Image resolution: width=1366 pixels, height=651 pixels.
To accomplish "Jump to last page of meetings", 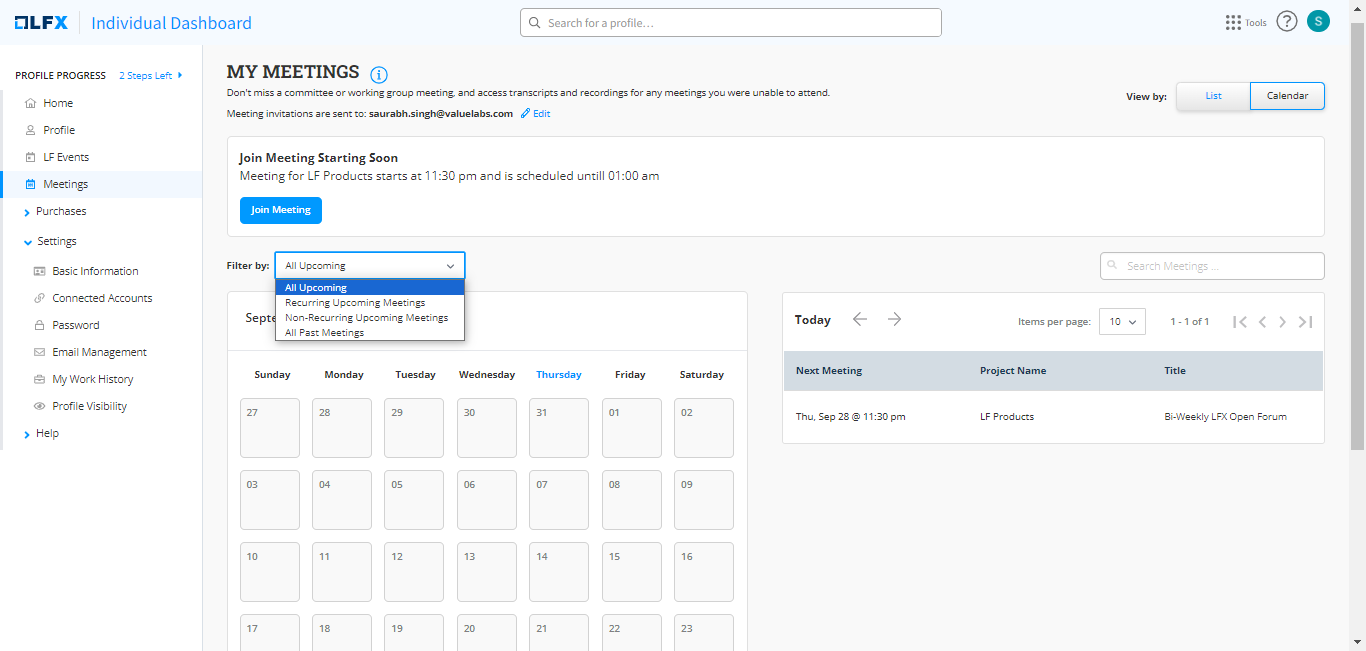I will pyautogui.click(x=1305, y=322).
